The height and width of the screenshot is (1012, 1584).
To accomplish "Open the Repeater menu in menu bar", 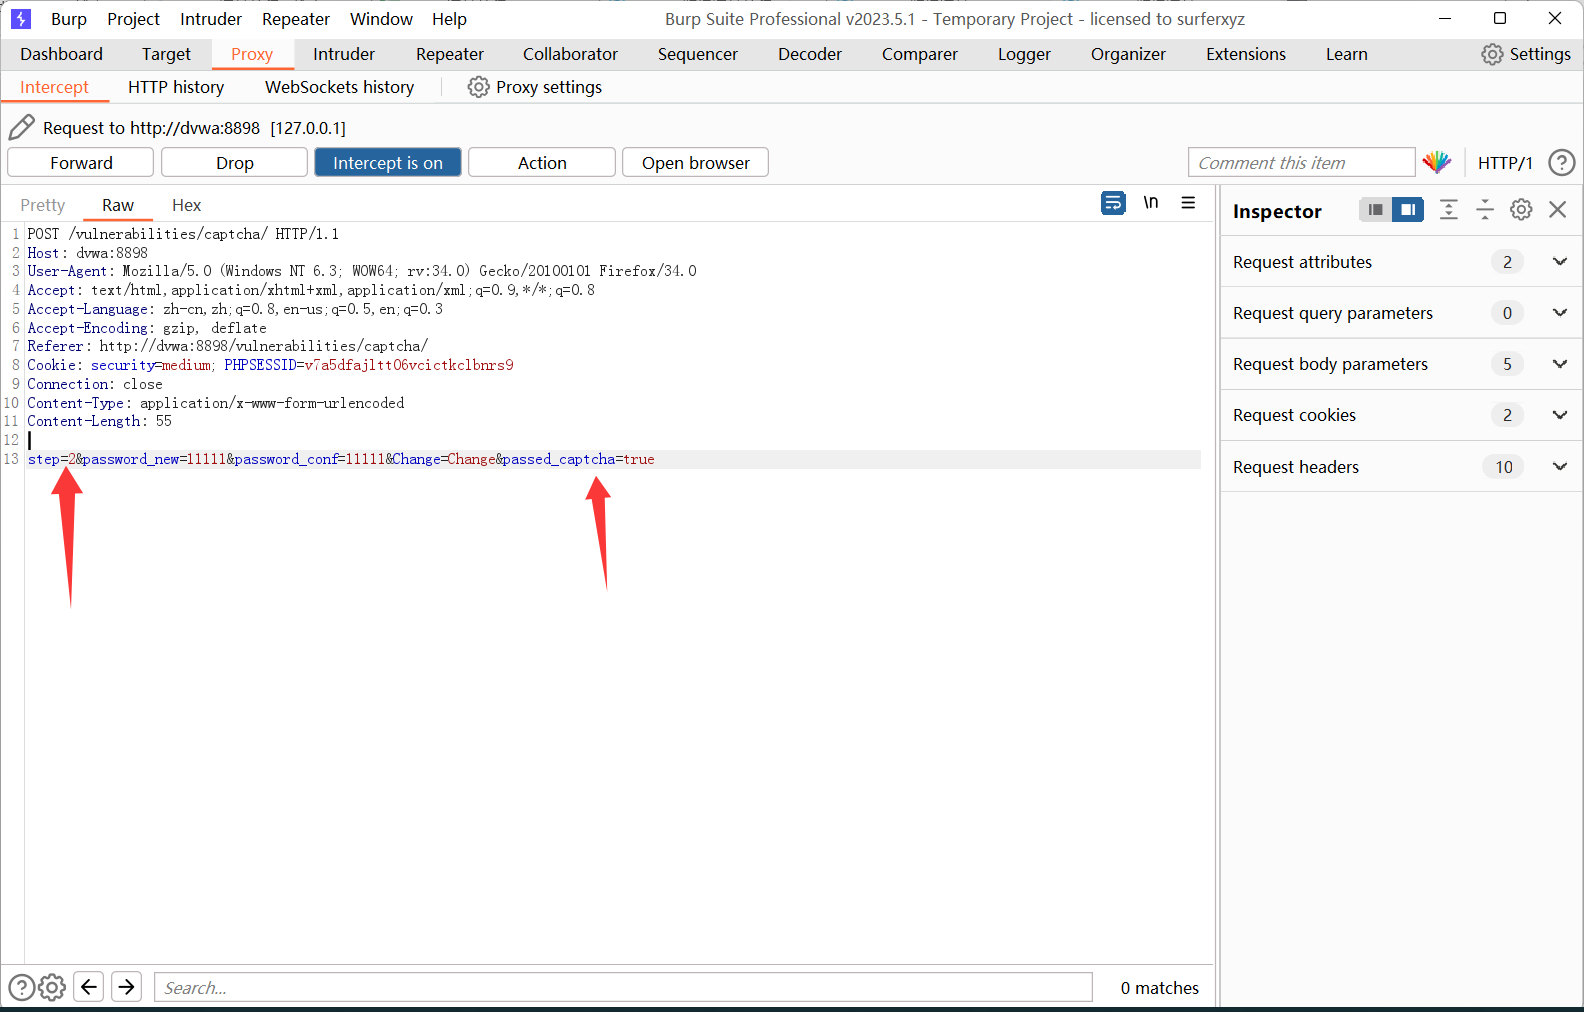I will coord(296,19).
